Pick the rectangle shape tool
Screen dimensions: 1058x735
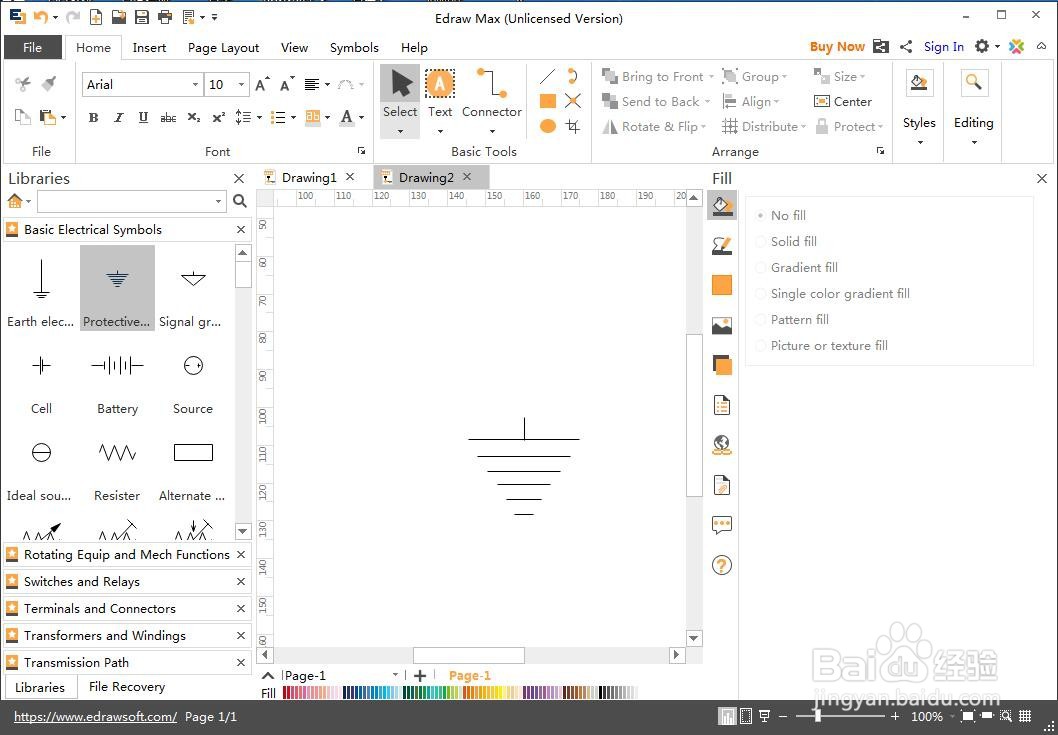548,101
